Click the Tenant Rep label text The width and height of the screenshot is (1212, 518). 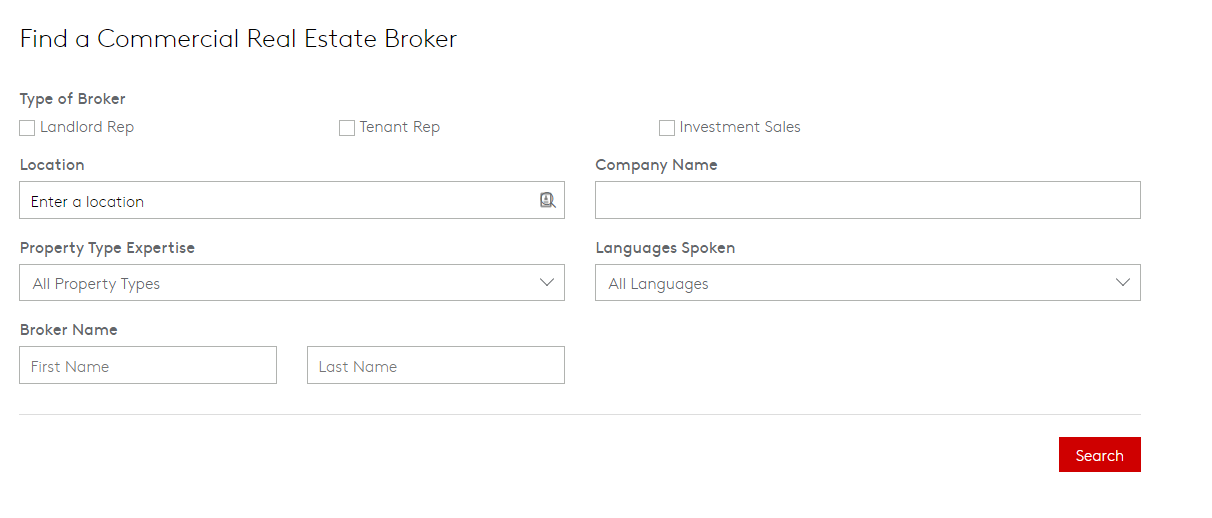click(x=400, y=127)
